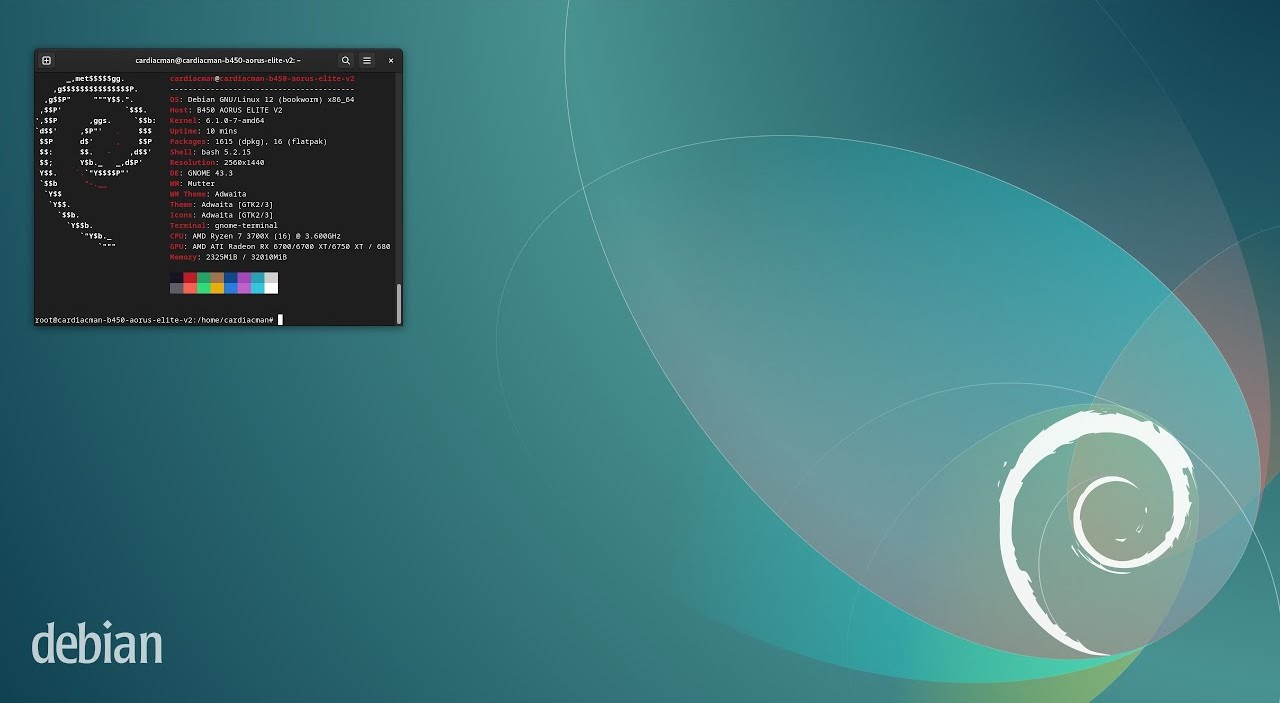1280x703 pixels.
Task: Click the bright green swatch in the bottom row
Action: (204, 288)
